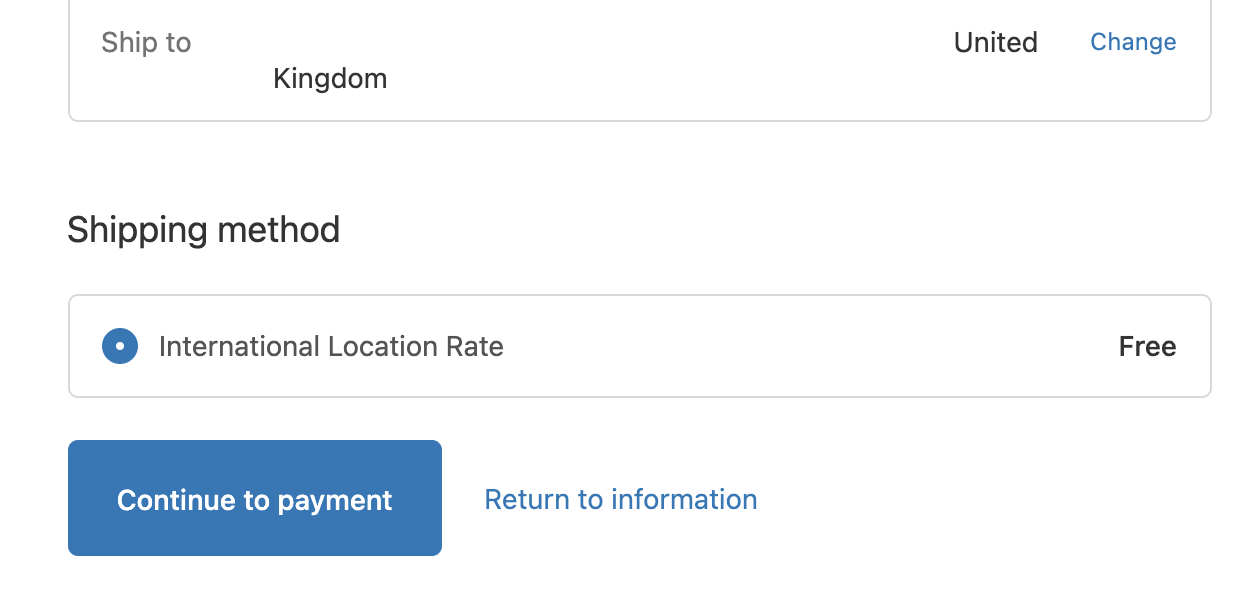This screenshot has height=606, width=1252.
Task: Click the word Rate in the shipping option
Action: (x=474, y=347)
